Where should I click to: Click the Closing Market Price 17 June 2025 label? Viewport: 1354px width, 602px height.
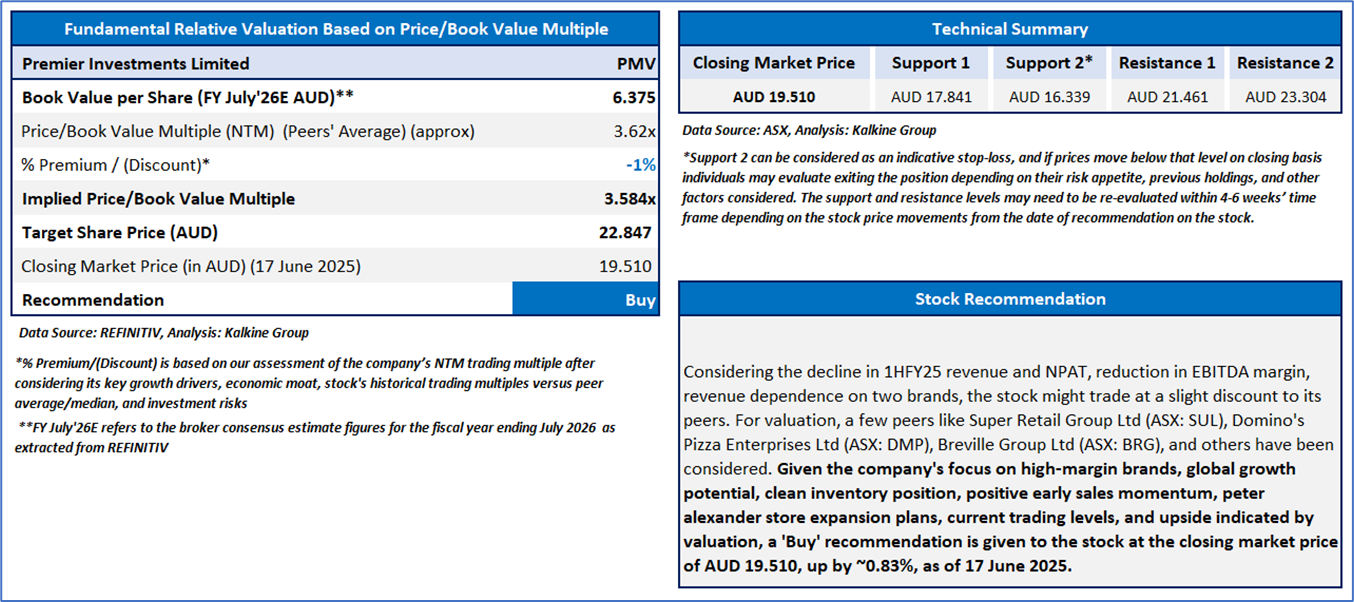[191, 267]
